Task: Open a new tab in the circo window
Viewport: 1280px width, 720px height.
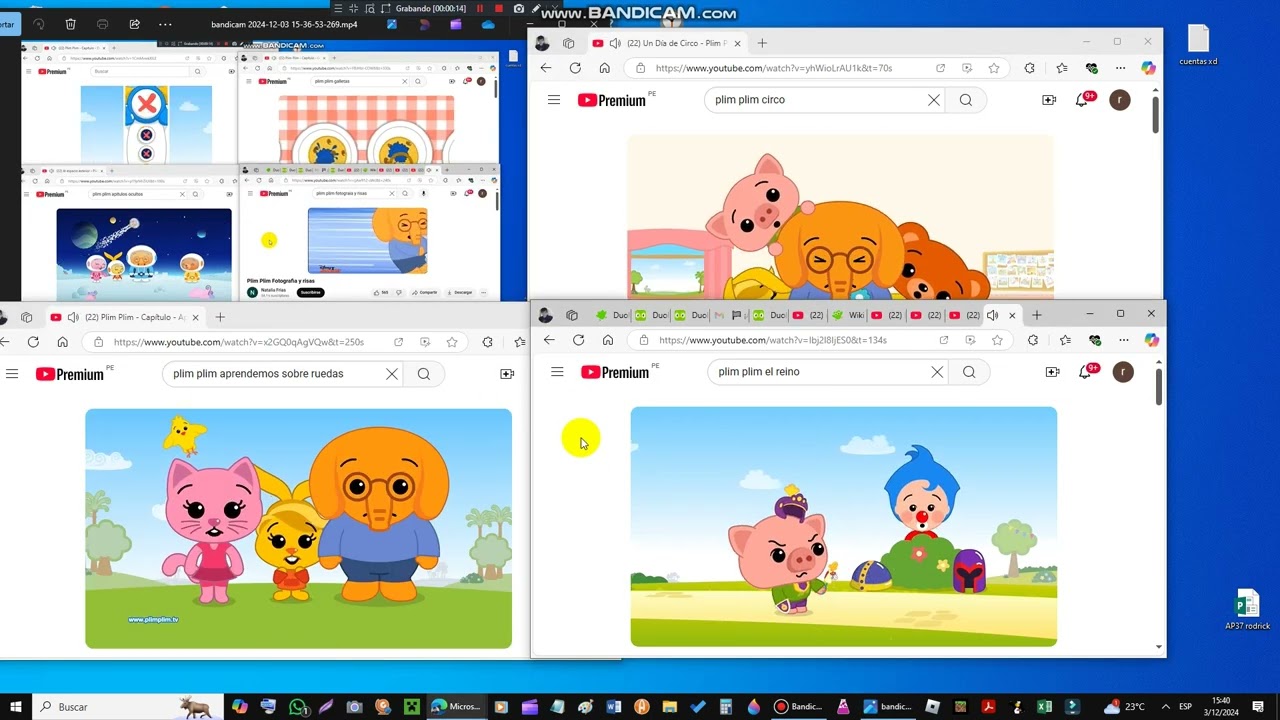Action: 762,43
